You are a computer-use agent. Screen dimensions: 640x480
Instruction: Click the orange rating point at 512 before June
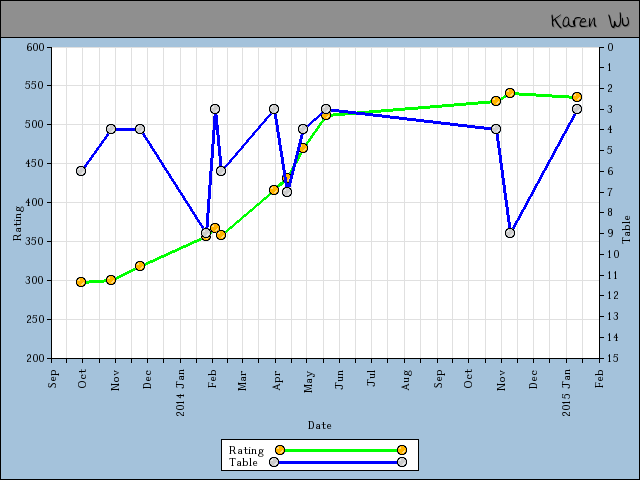326,115
